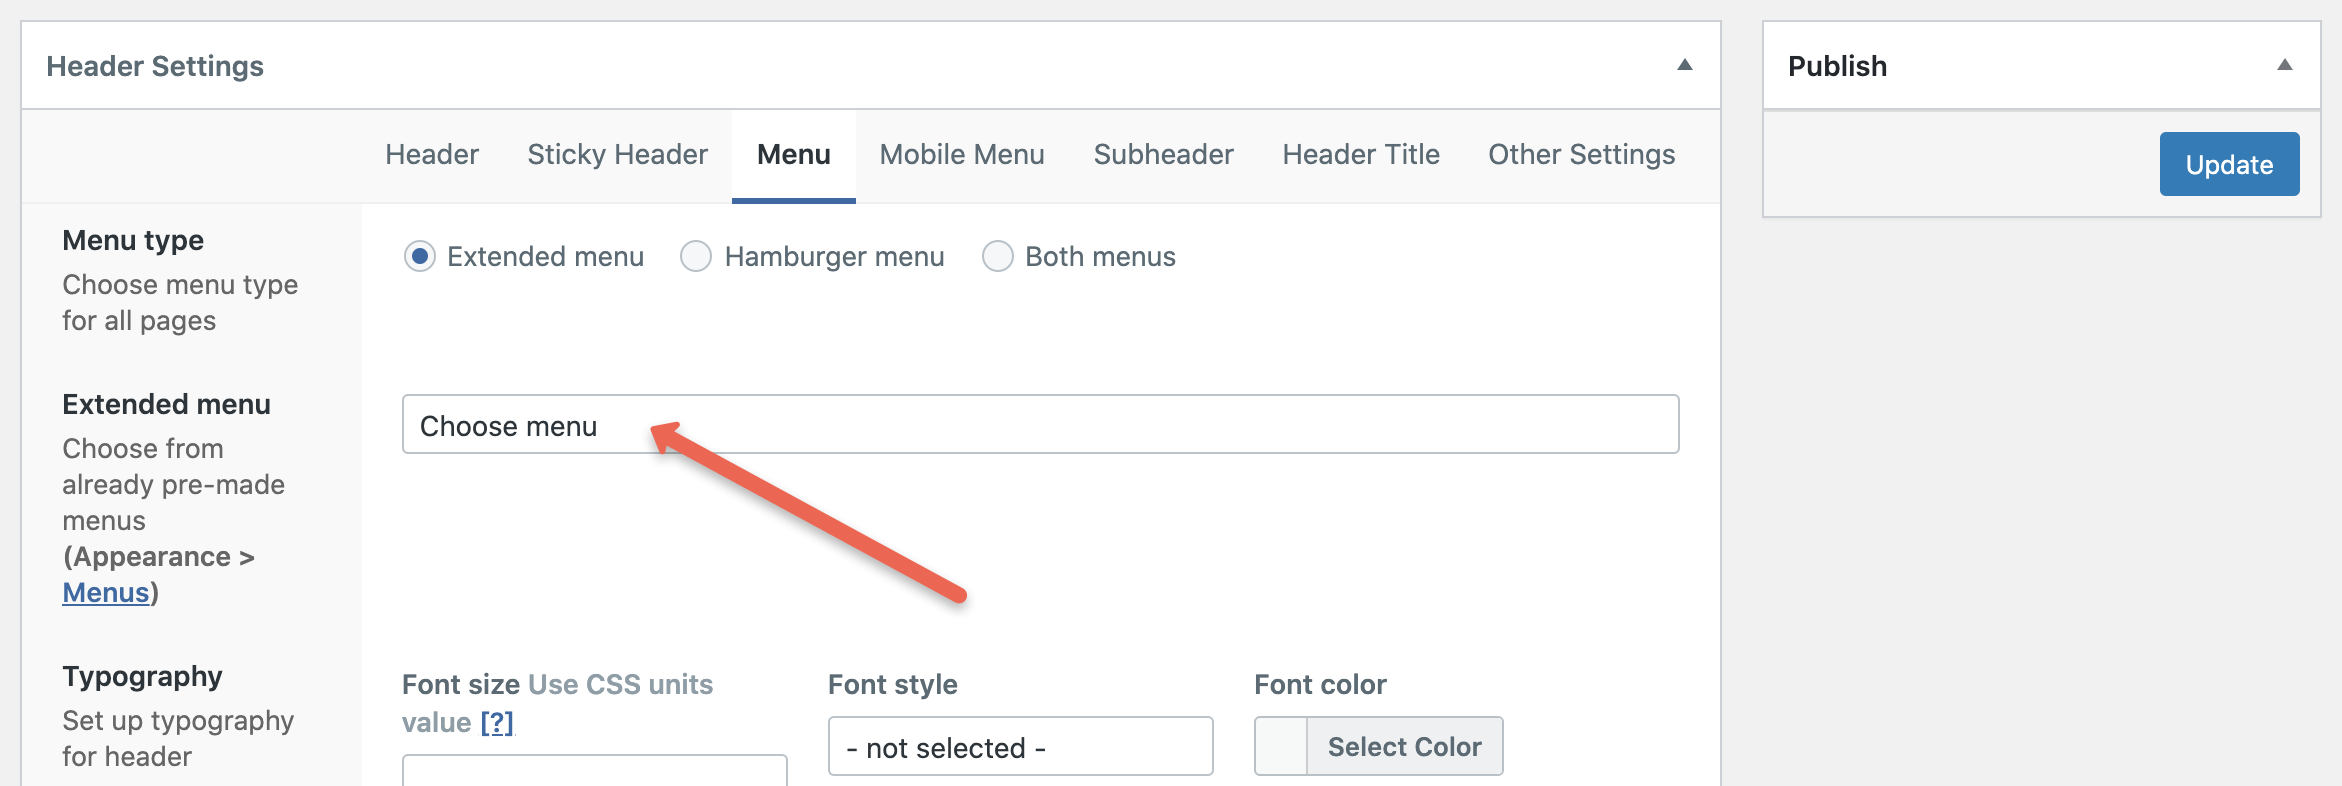Open the Subheader tab

pos(1163,155)
